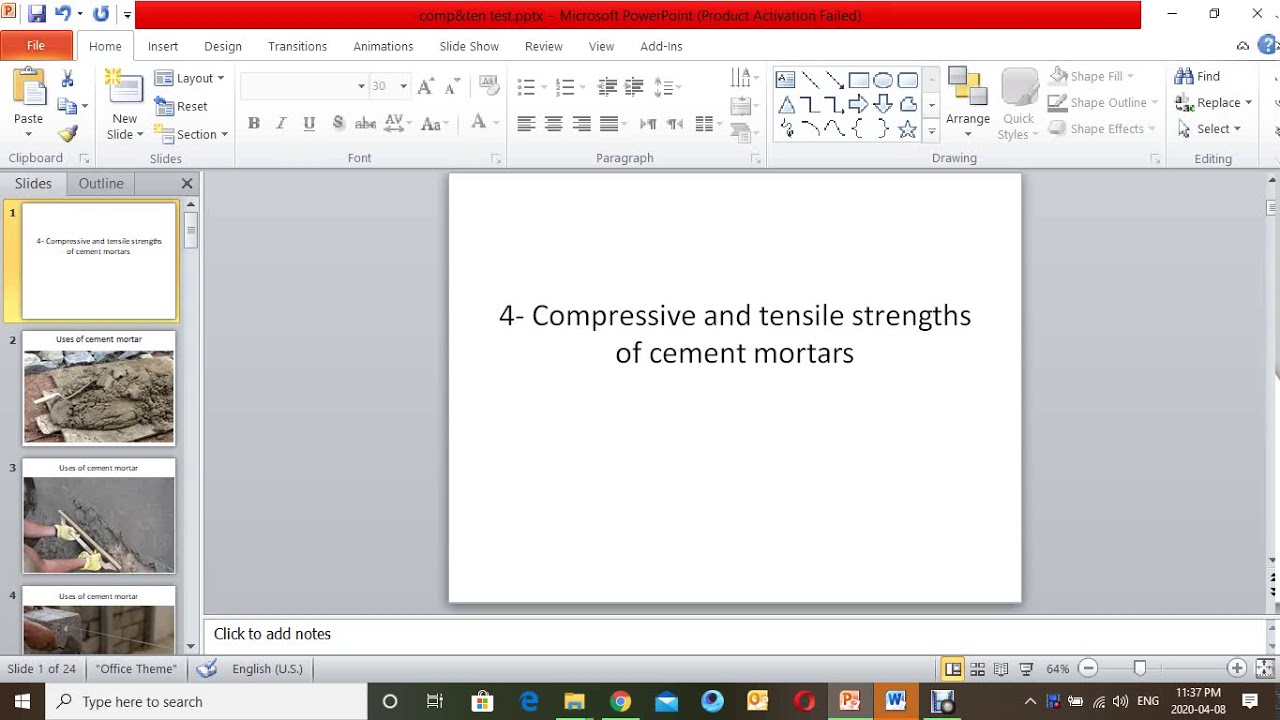Select the Down Arrow shape

(883, 104)
